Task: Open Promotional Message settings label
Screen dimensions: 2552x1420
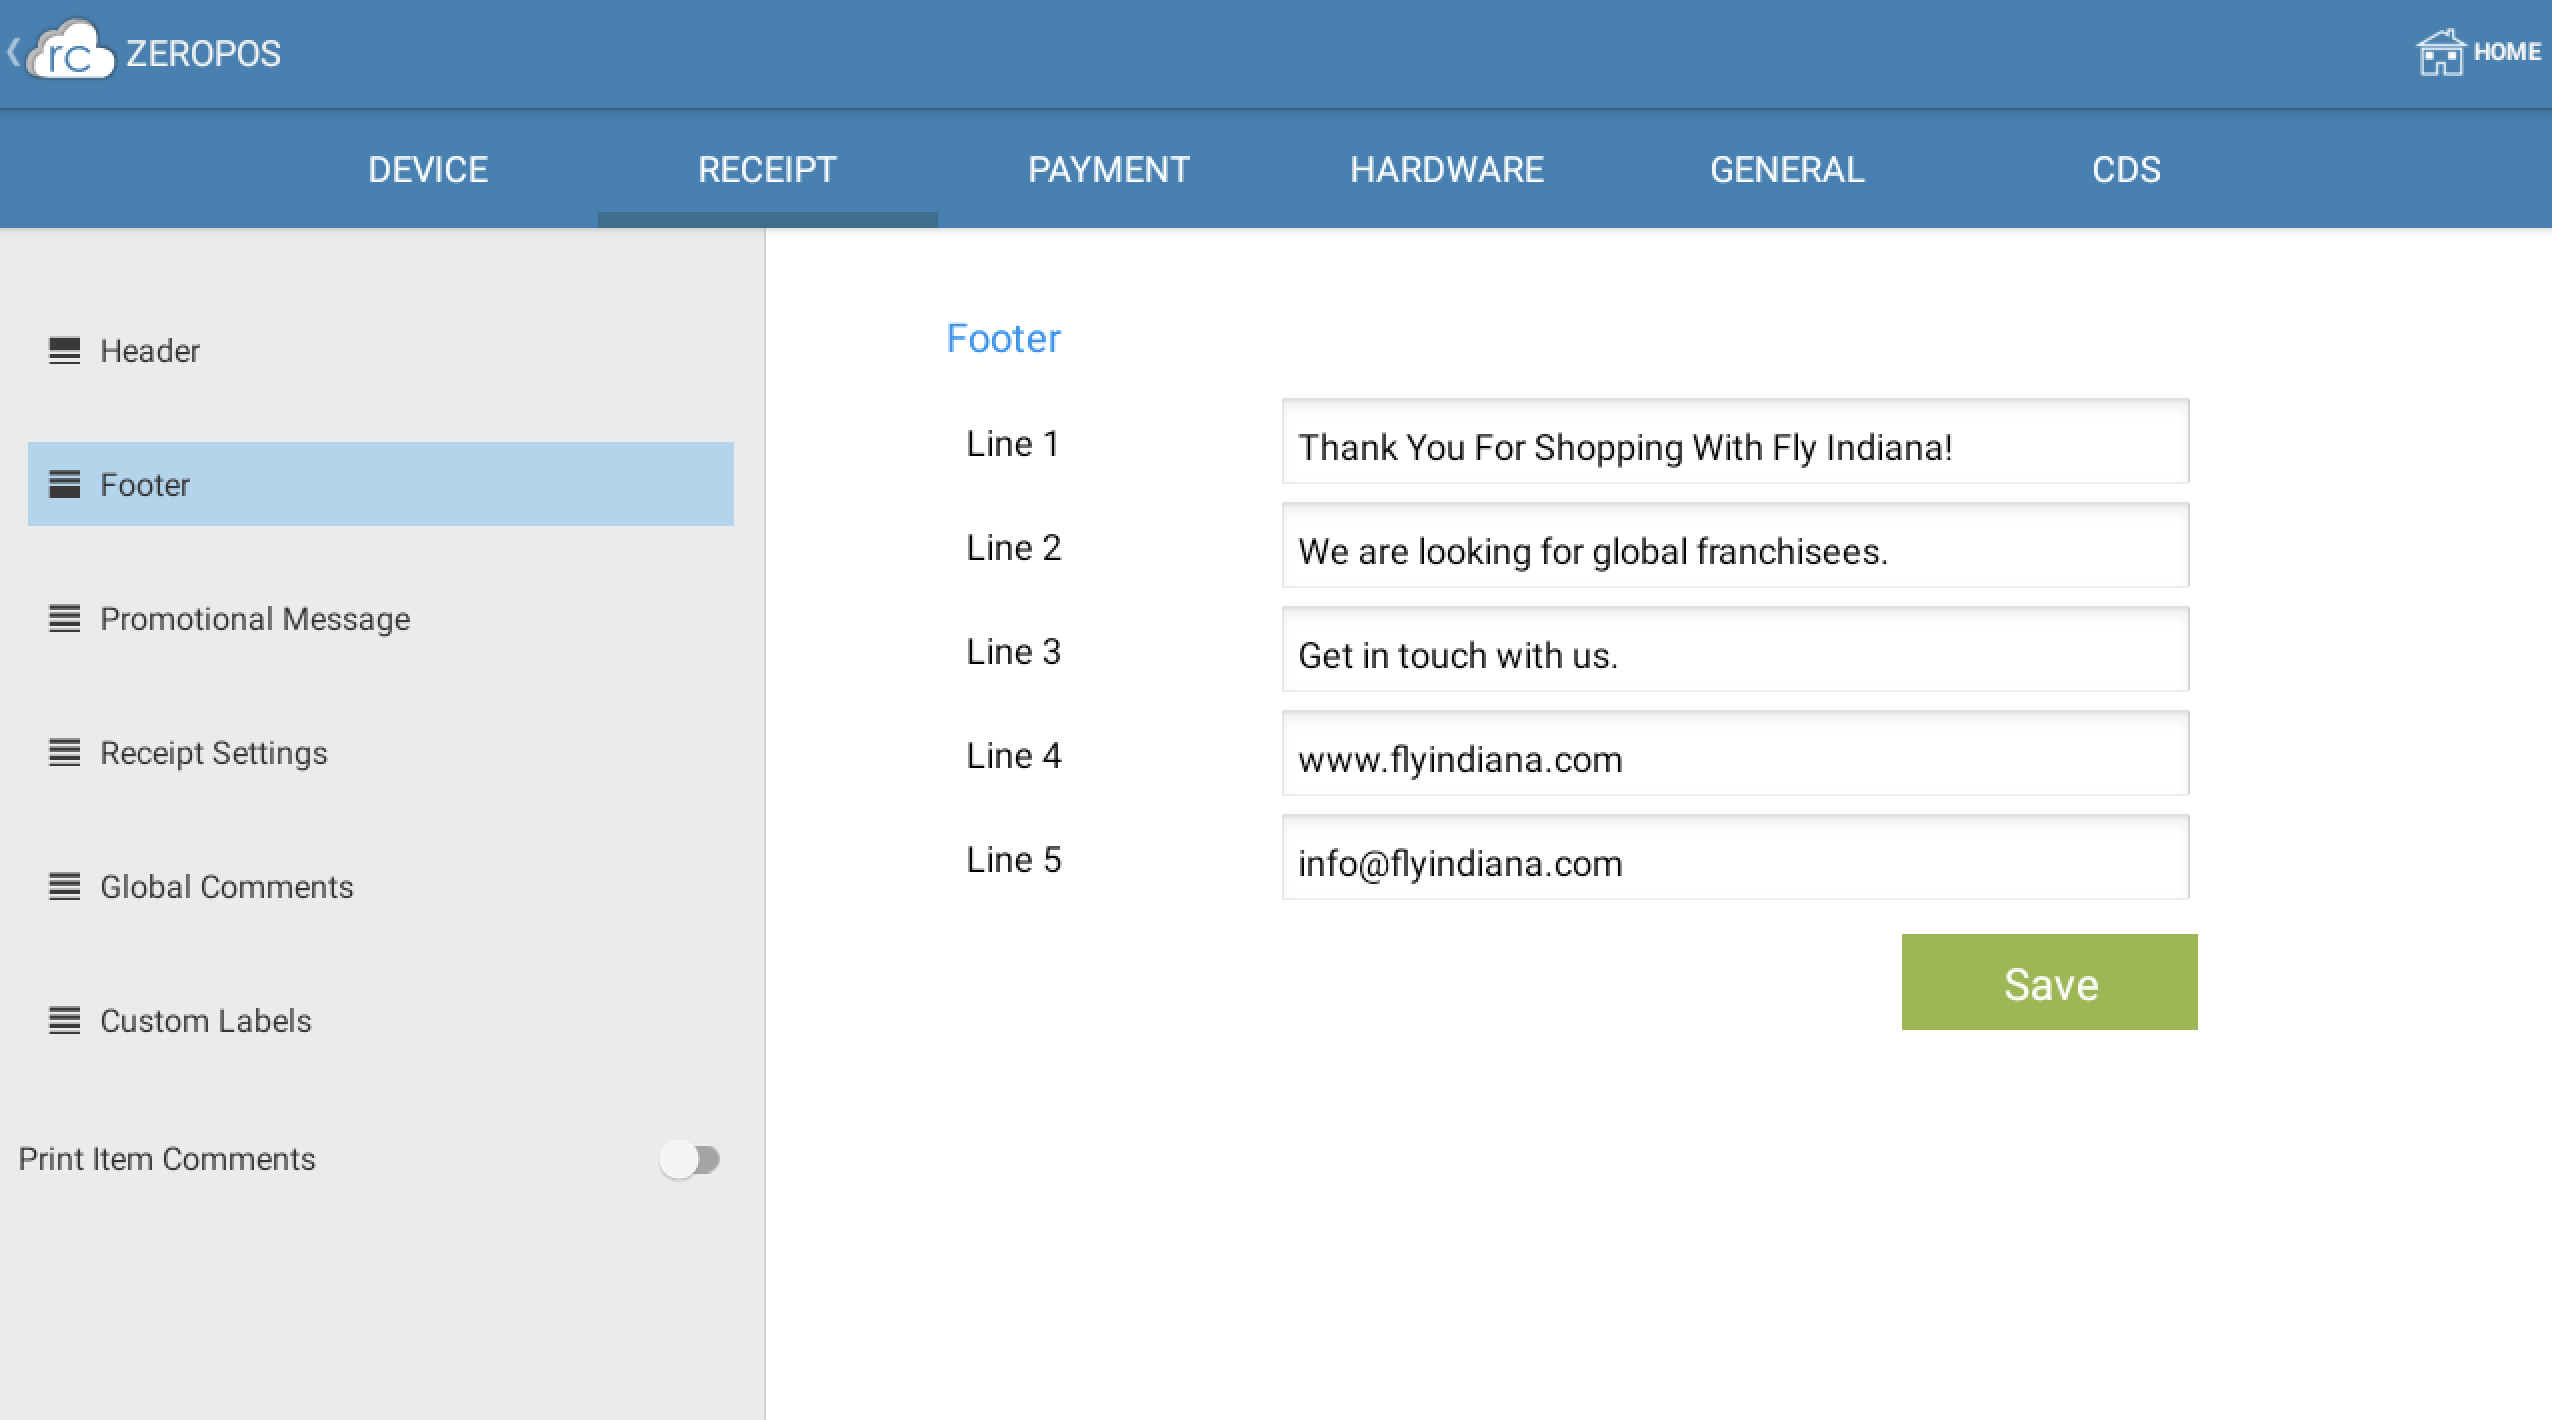Action: 255,619
